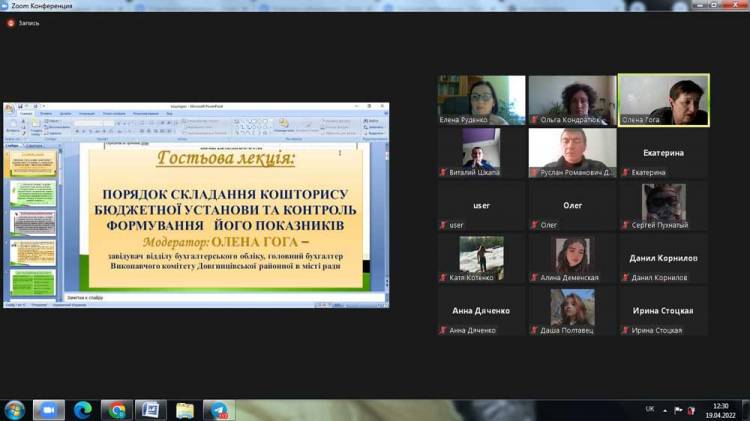Click the PowerPoint Office button
Viewport: 750px width, 421px height.
point(10,108)
